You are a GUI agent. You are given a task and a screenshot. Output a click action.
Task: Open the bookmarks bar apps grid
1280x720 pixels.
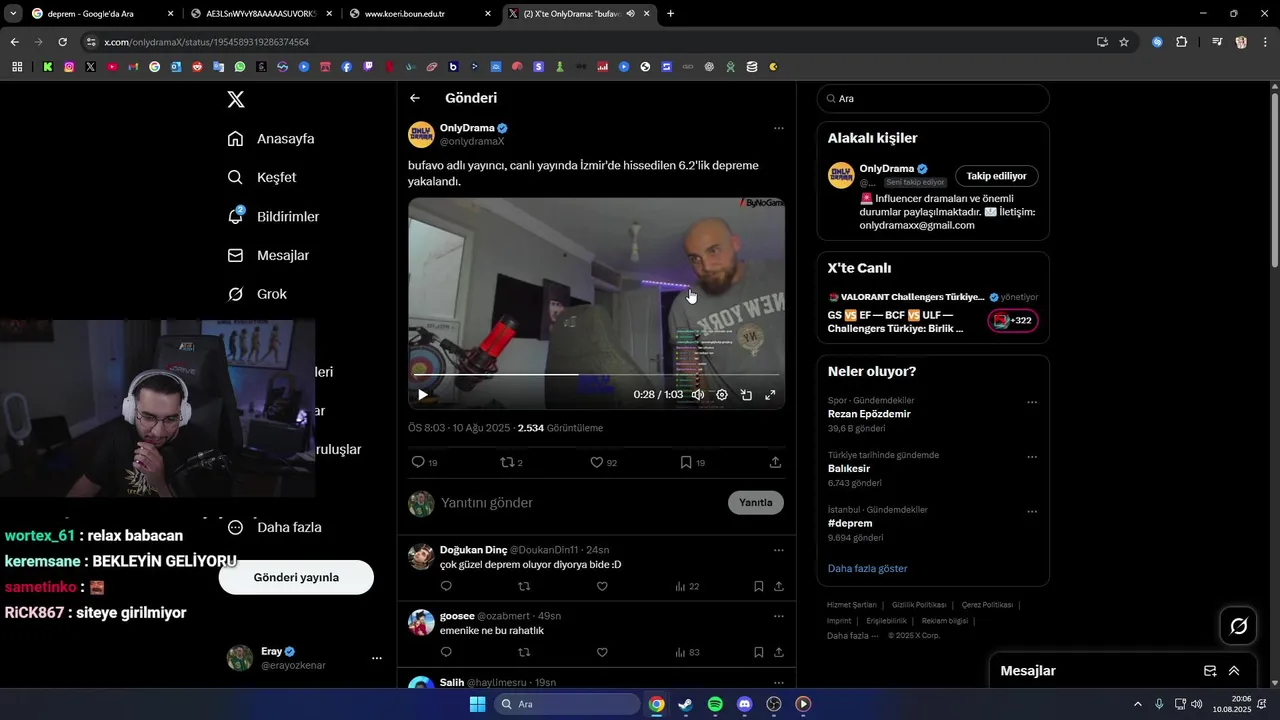tap(17, 67)
